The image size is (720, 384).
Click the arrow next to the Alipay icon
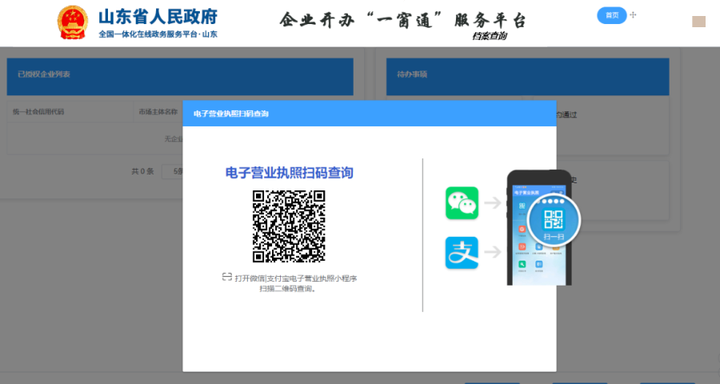click(x=492, y=252)
